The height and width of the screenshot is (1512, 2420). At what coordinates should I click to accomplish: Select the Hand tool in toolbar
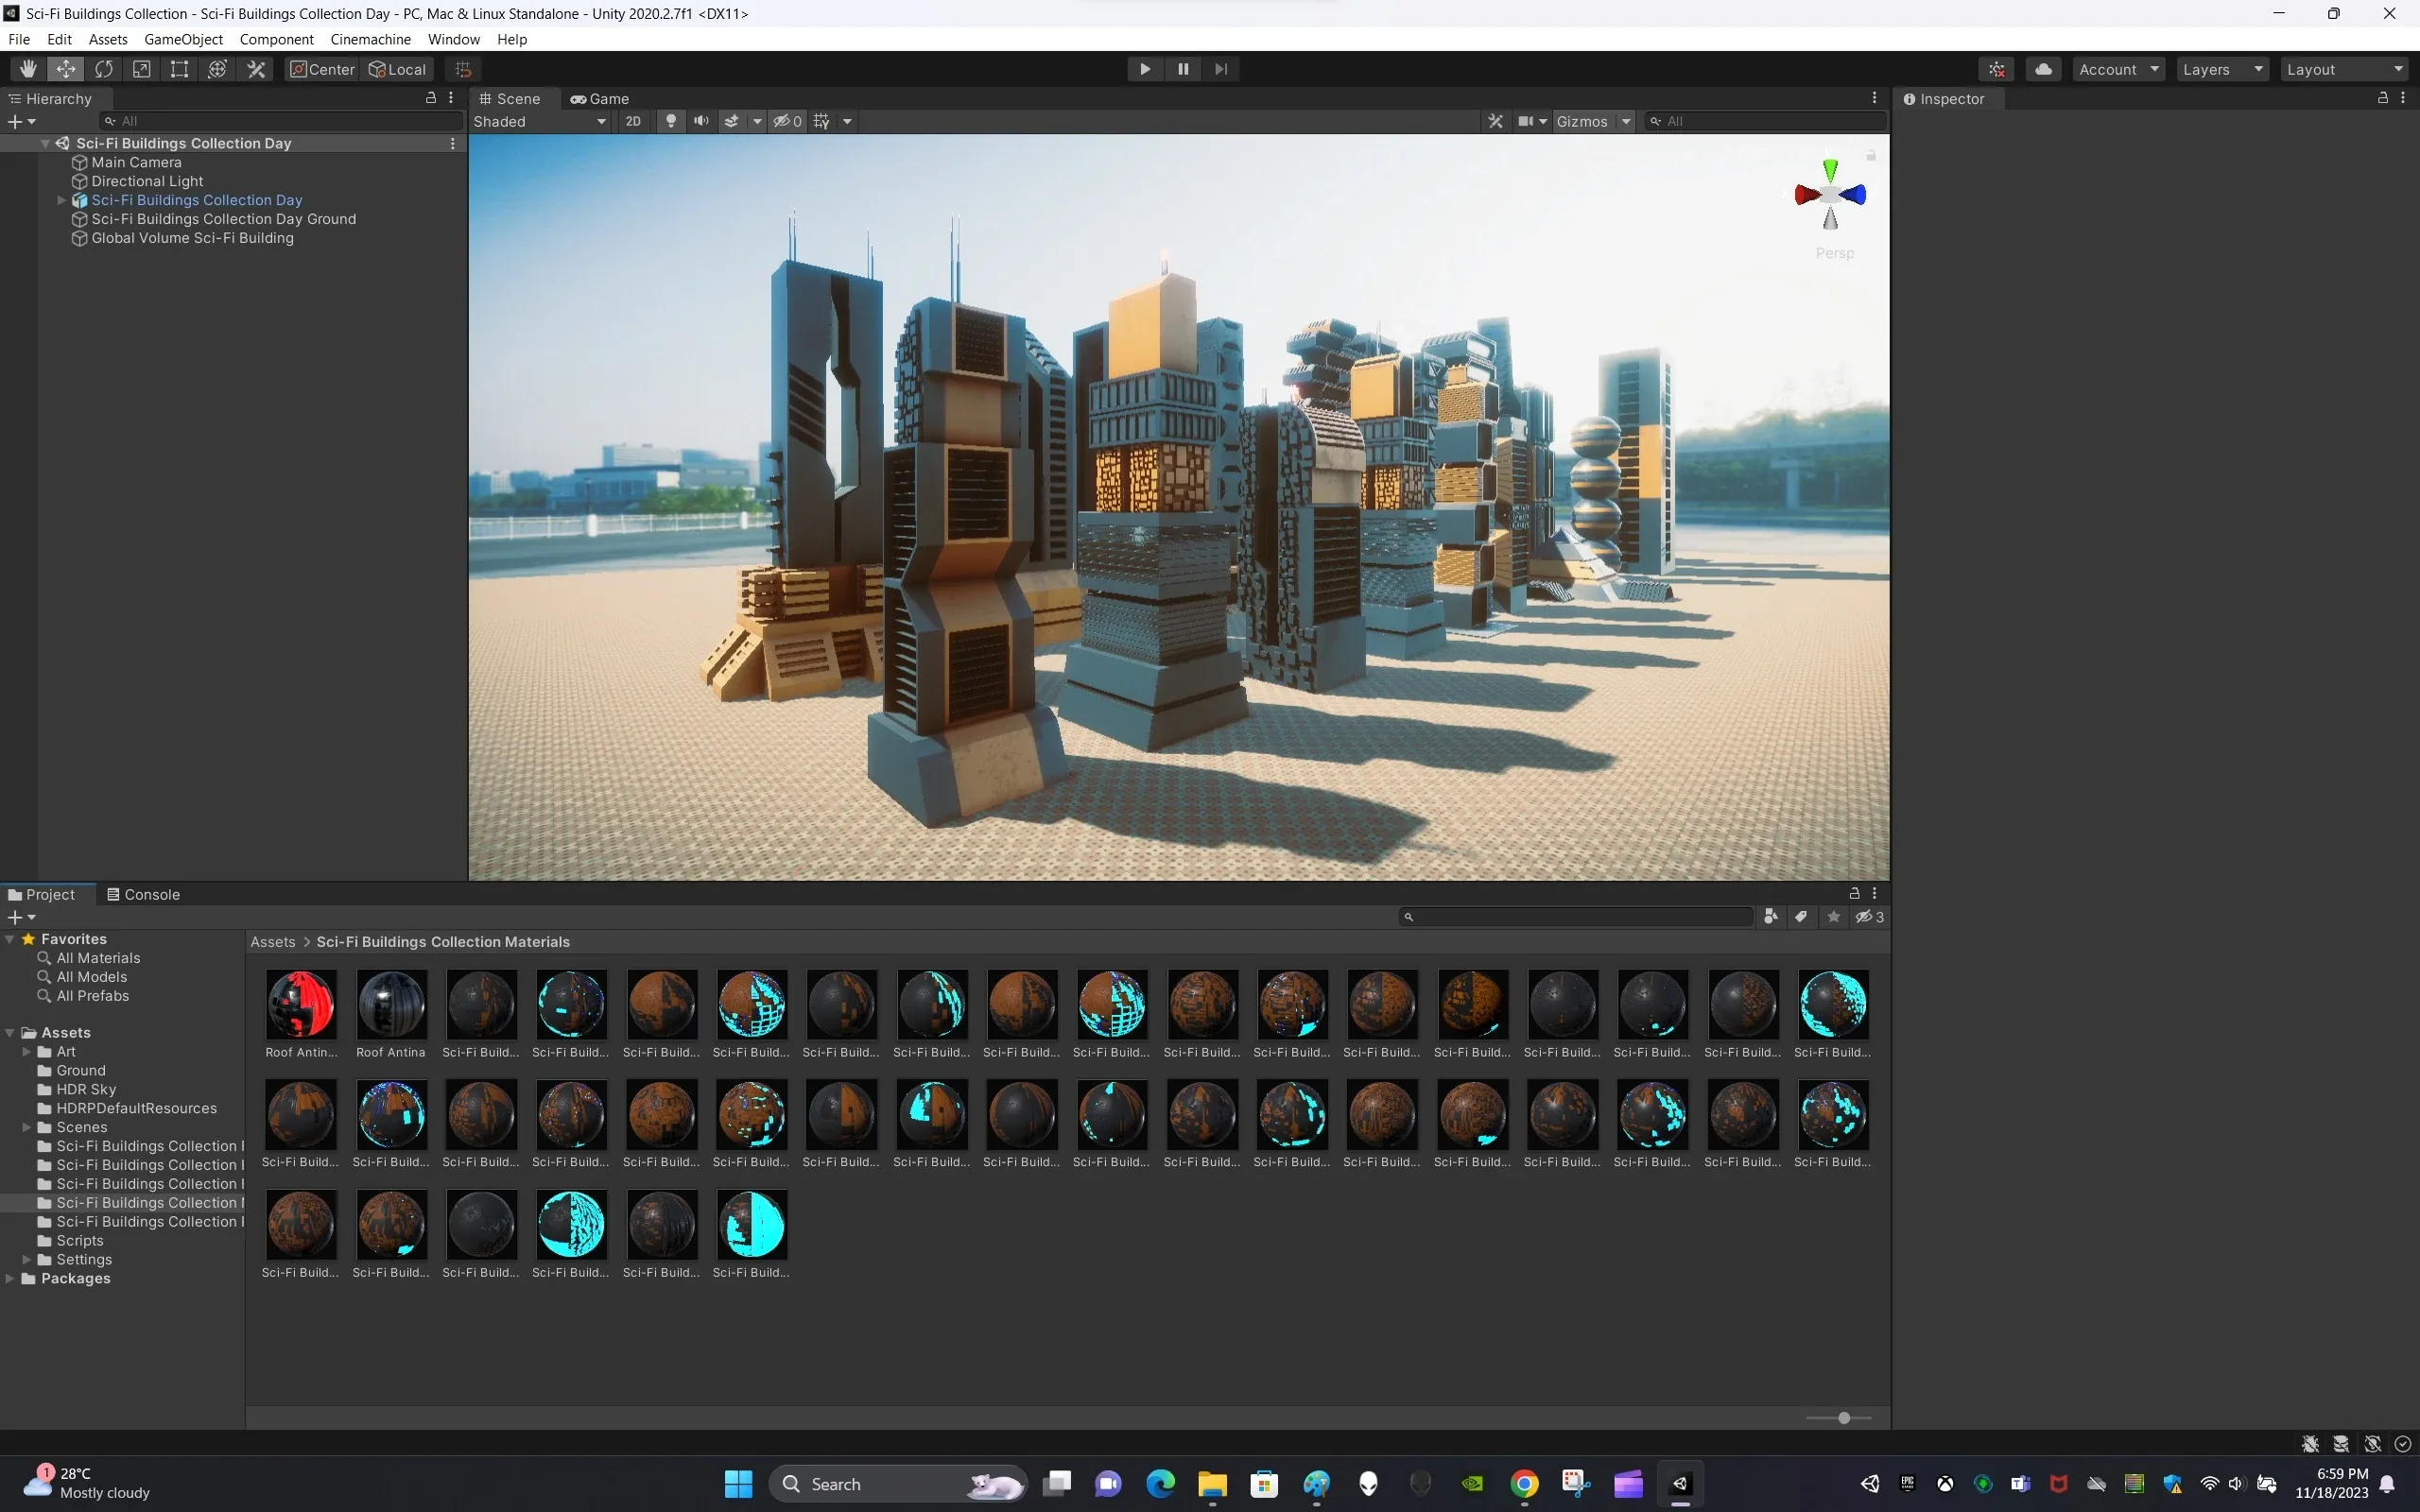(x=28, y=69)
